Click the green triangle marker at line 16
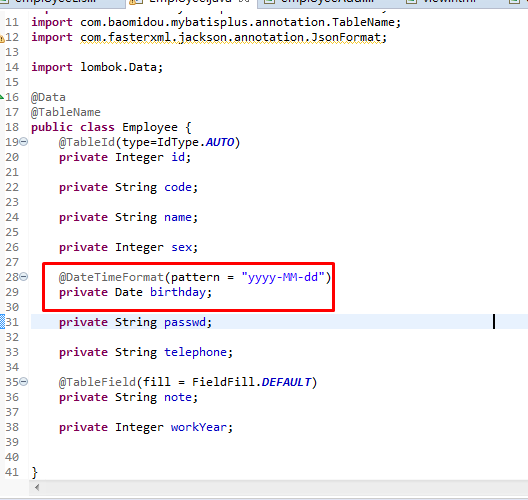Image resolution: width=528 pixels, height=500 pixels. tap(2, 97)
